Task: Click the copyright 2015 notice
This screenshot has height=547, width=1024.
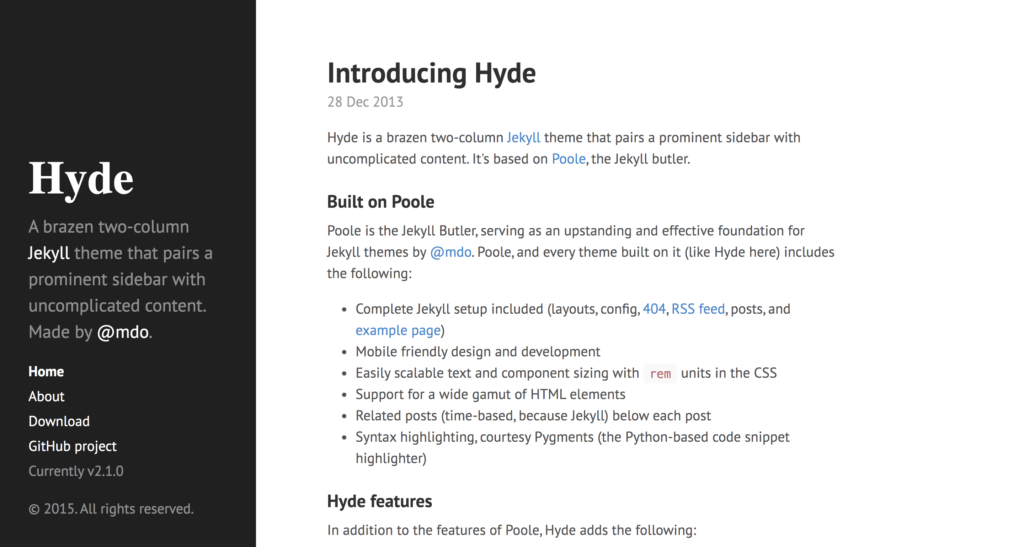Action: coord(111,509)
